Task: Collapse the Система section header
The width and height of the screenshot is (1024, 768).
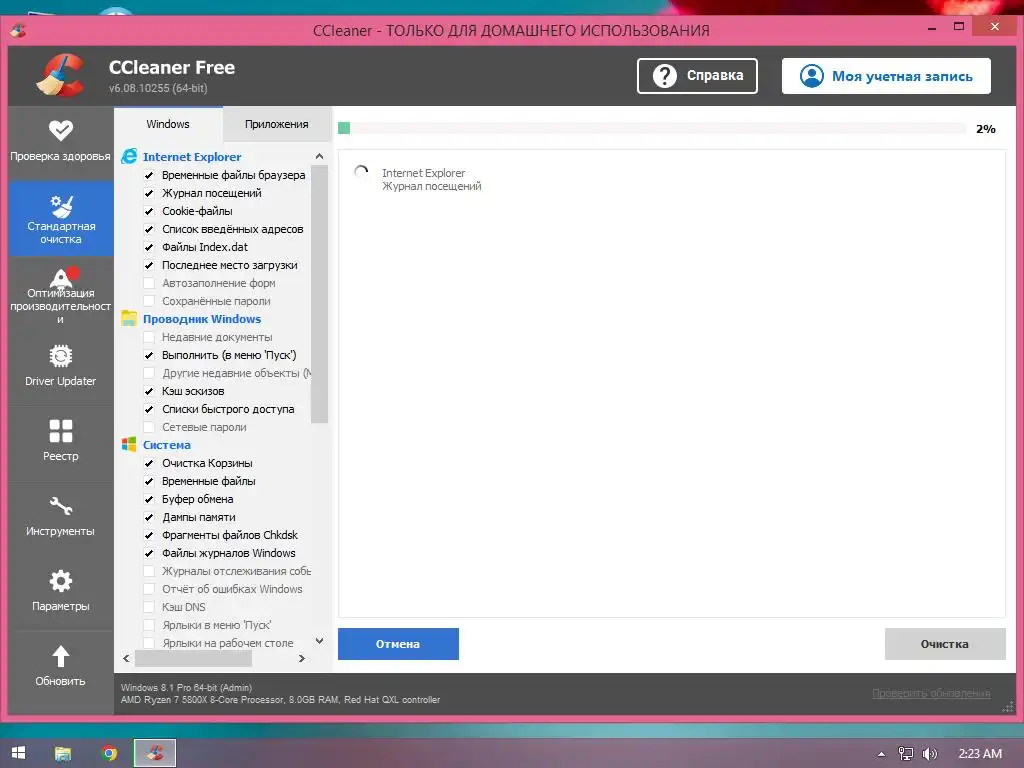Action: coord(167,445)
